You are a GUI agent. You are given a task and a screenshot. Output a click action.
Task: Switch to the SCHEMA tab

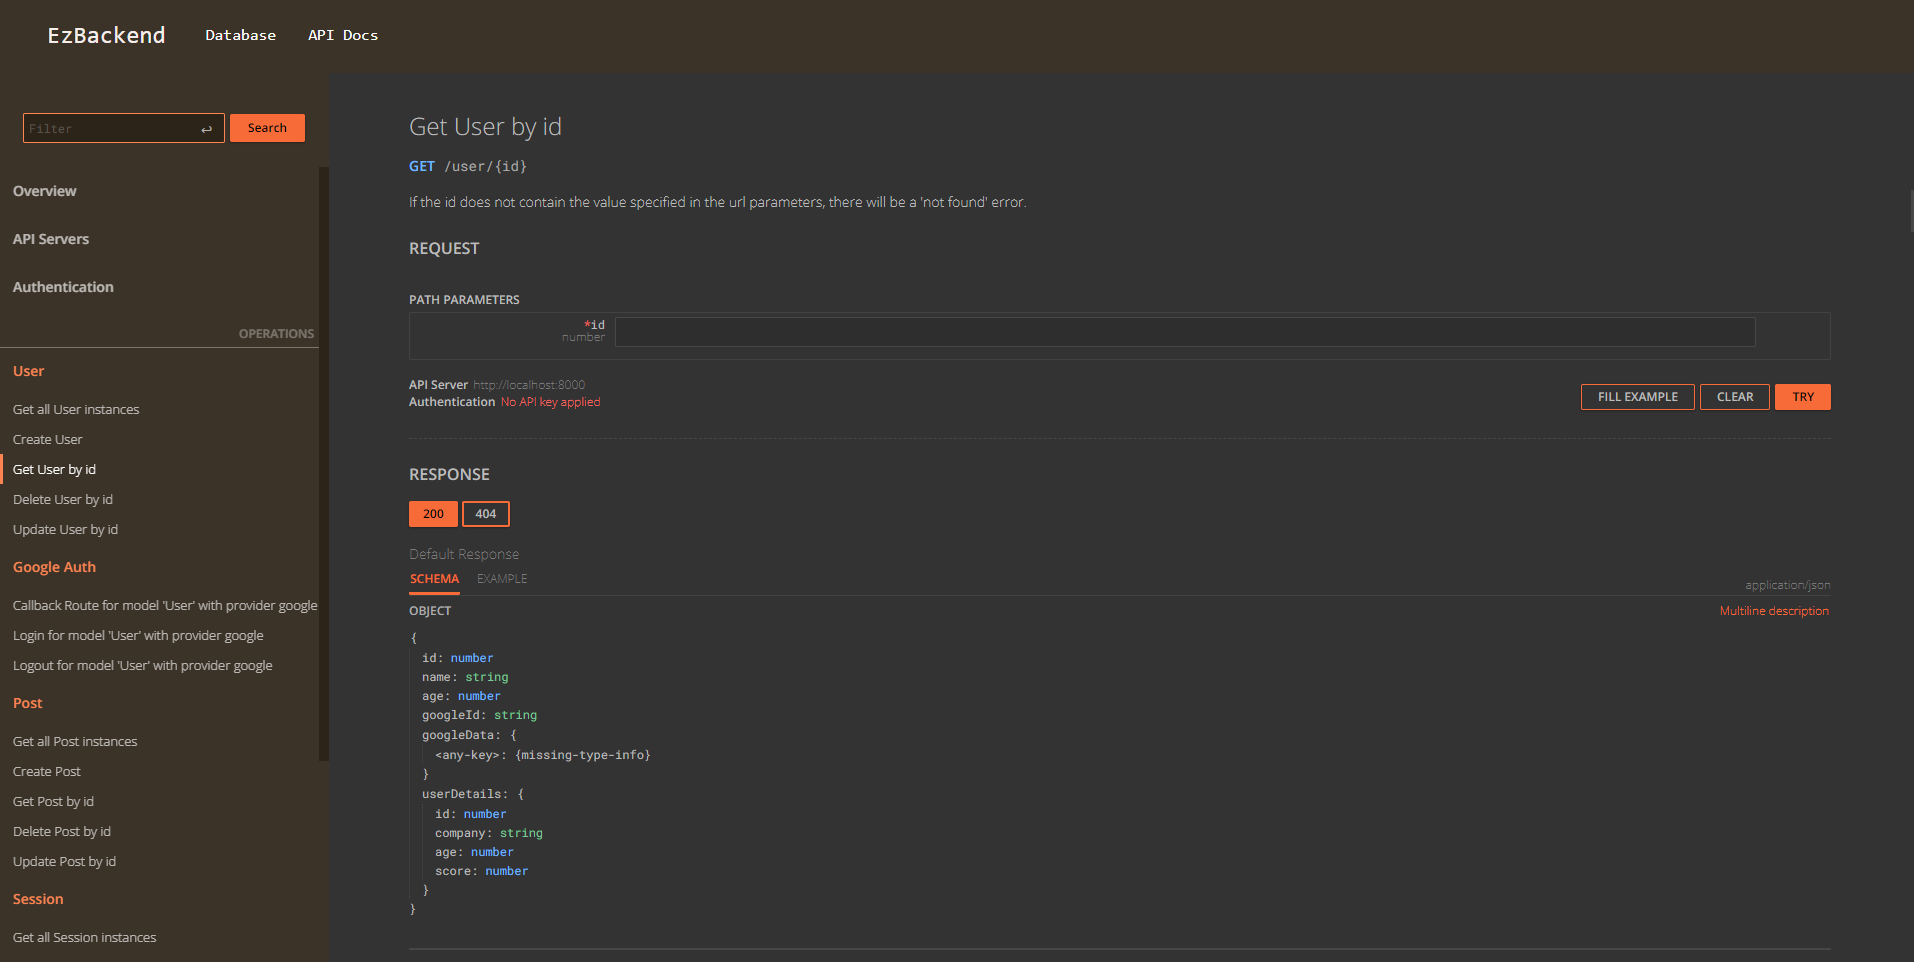pyautogui.click(x=435, y=579)
